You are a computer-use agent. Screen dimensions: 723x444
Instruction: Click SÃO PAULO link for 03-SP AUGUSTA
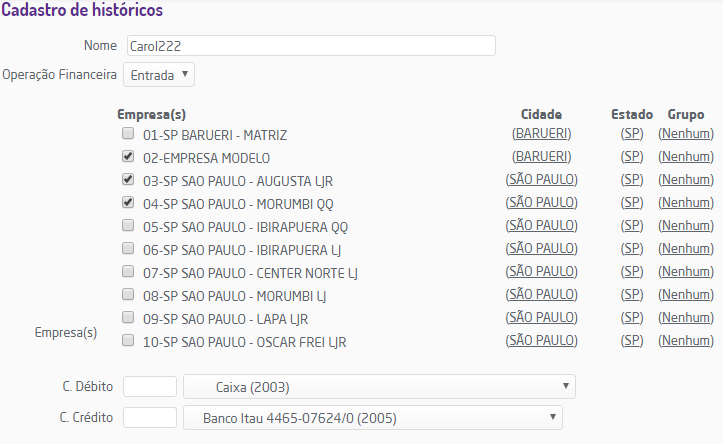click(542, 180)
